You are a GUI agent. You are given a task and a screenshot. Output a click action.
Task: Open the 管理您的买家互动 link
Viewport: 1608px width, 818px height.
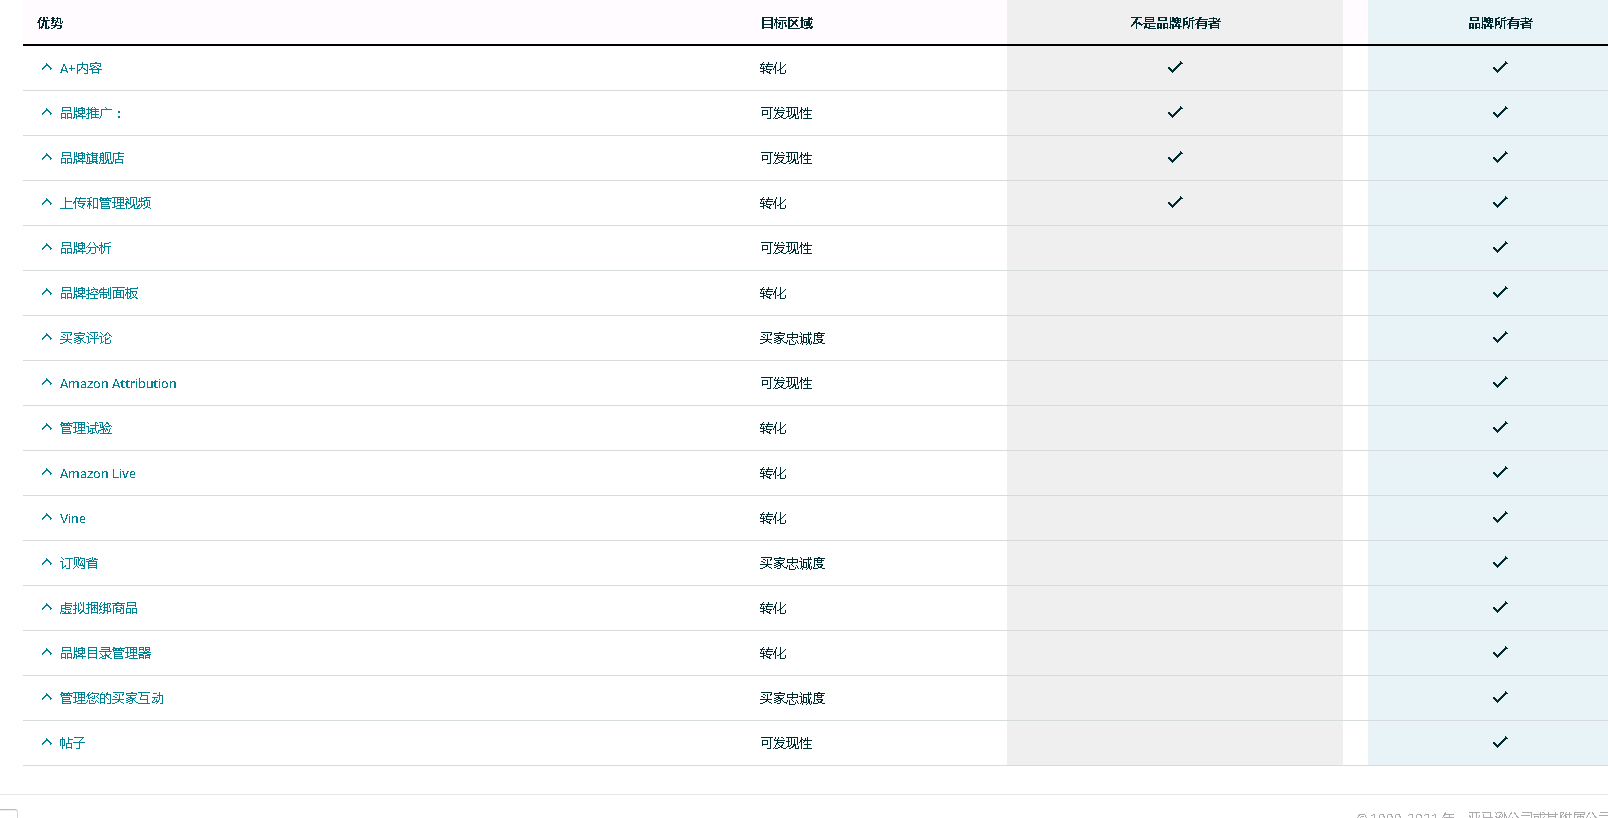(112, 698)
